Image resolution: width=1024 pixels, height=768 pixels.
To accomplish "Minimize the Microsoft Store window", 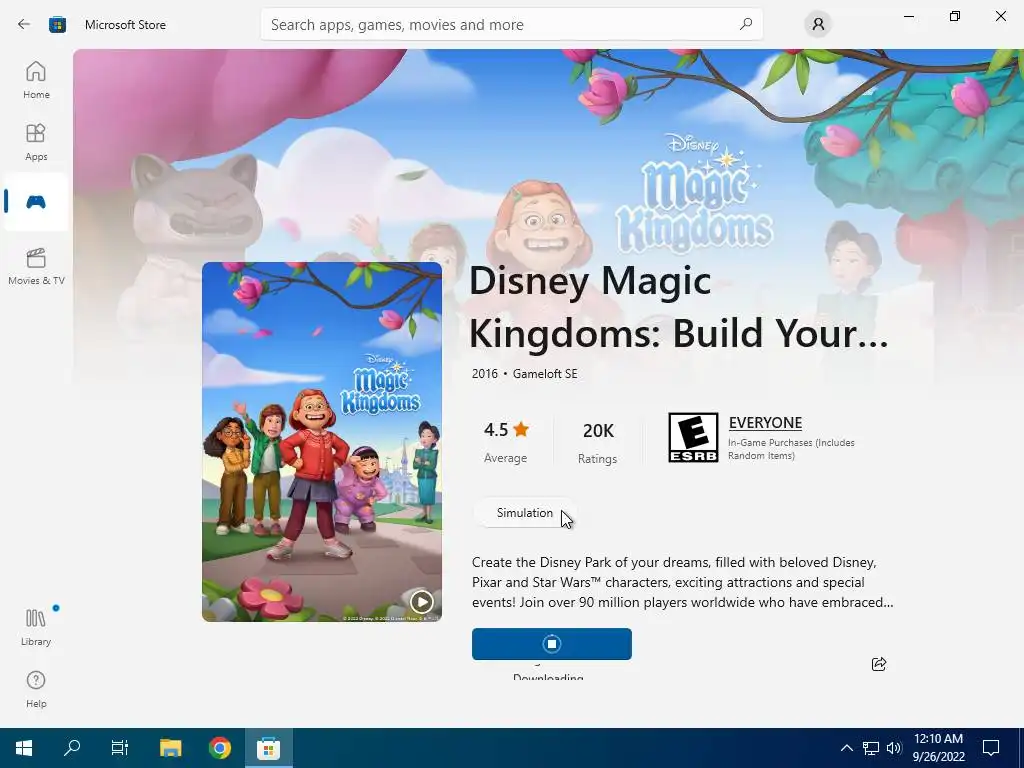I will pyautogui.click(x=909, y=16).
